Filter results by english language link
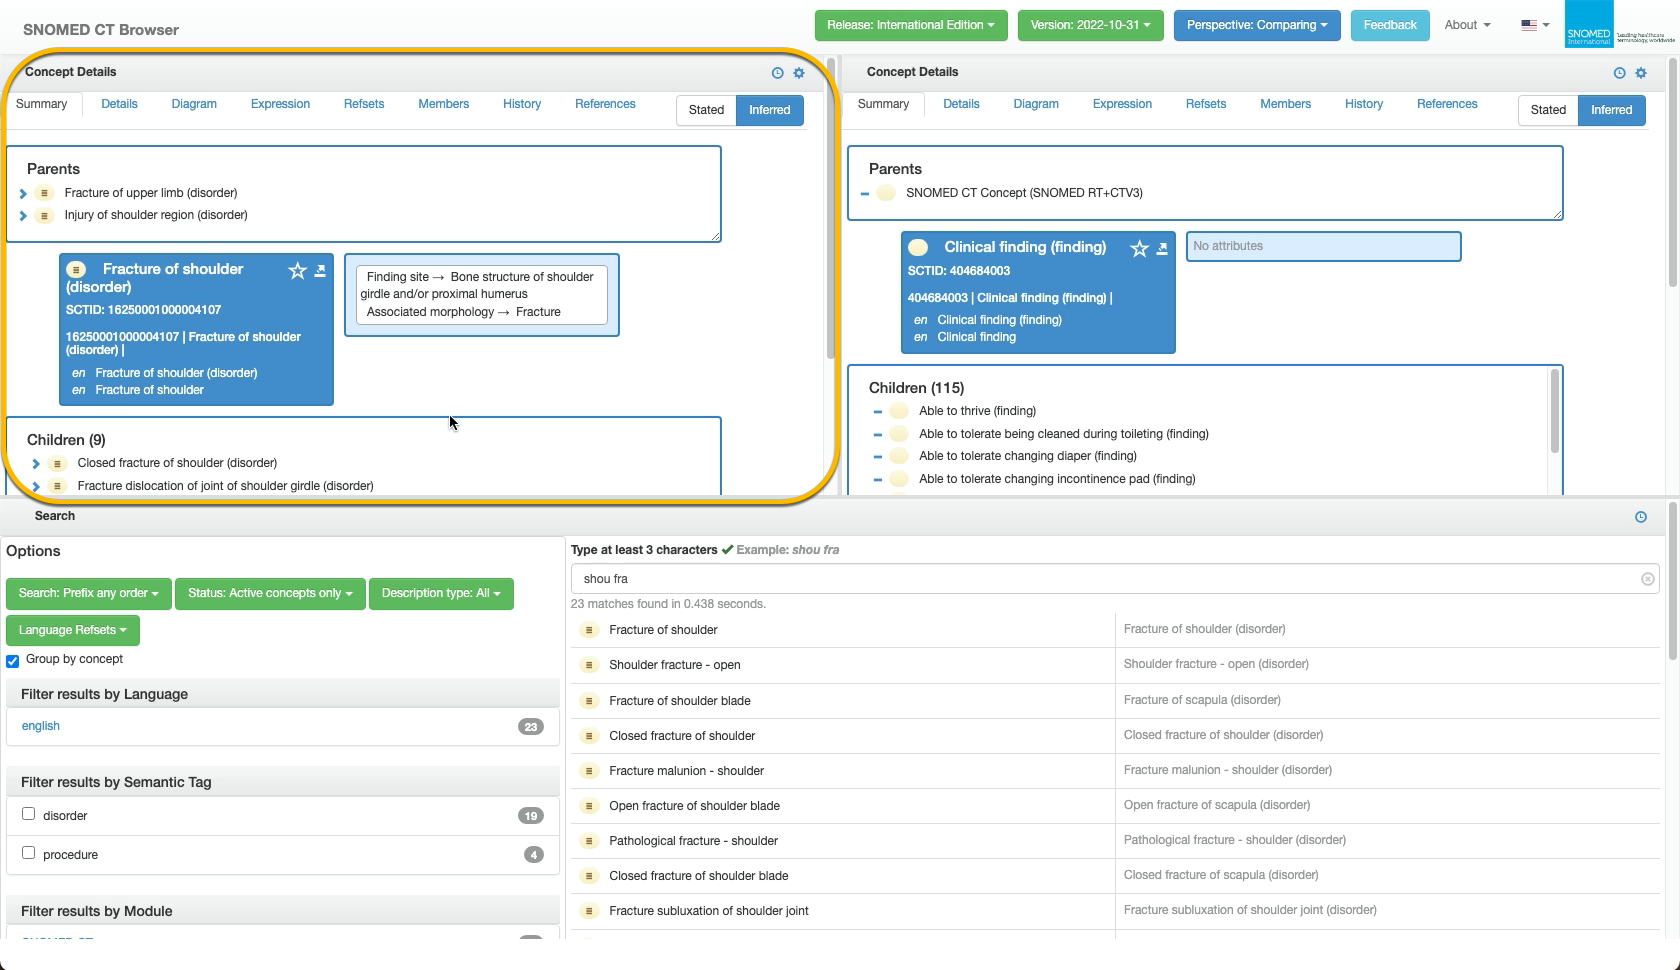Viewport: 1680px width, 970px height. point(41,726)
